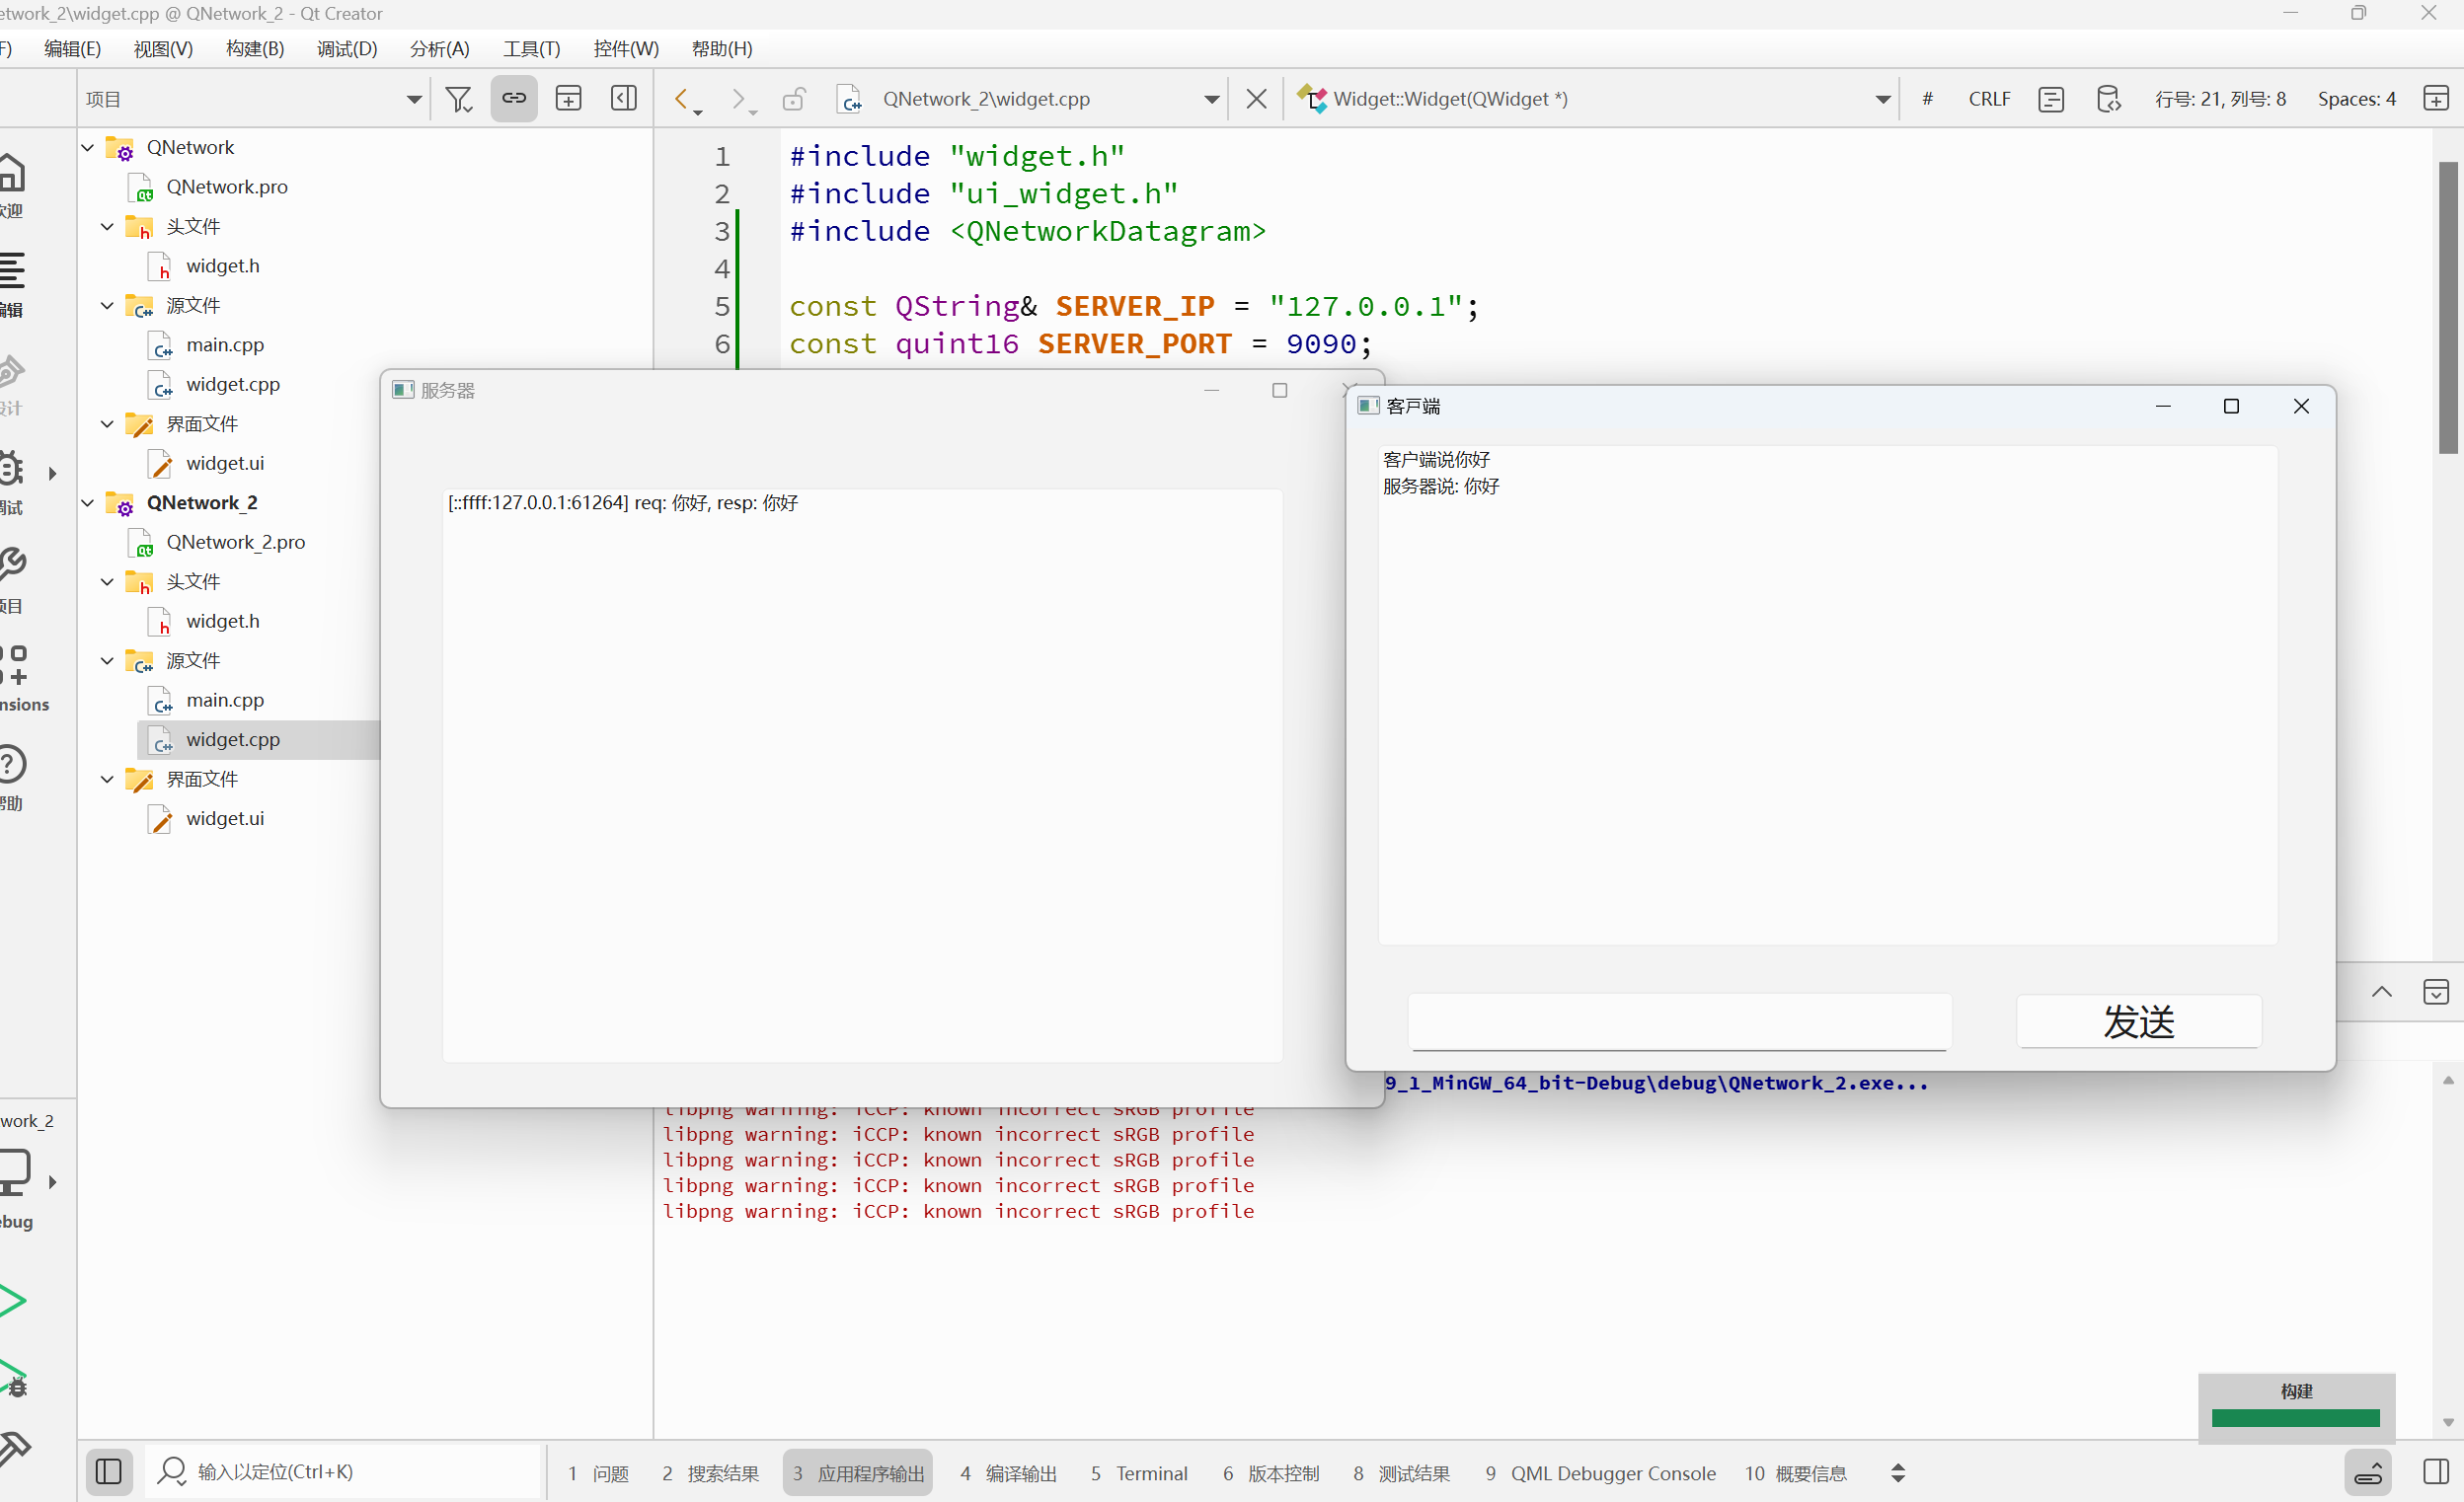
Task: Toggle synchronize with editor link icon
Action: (514, 99)
